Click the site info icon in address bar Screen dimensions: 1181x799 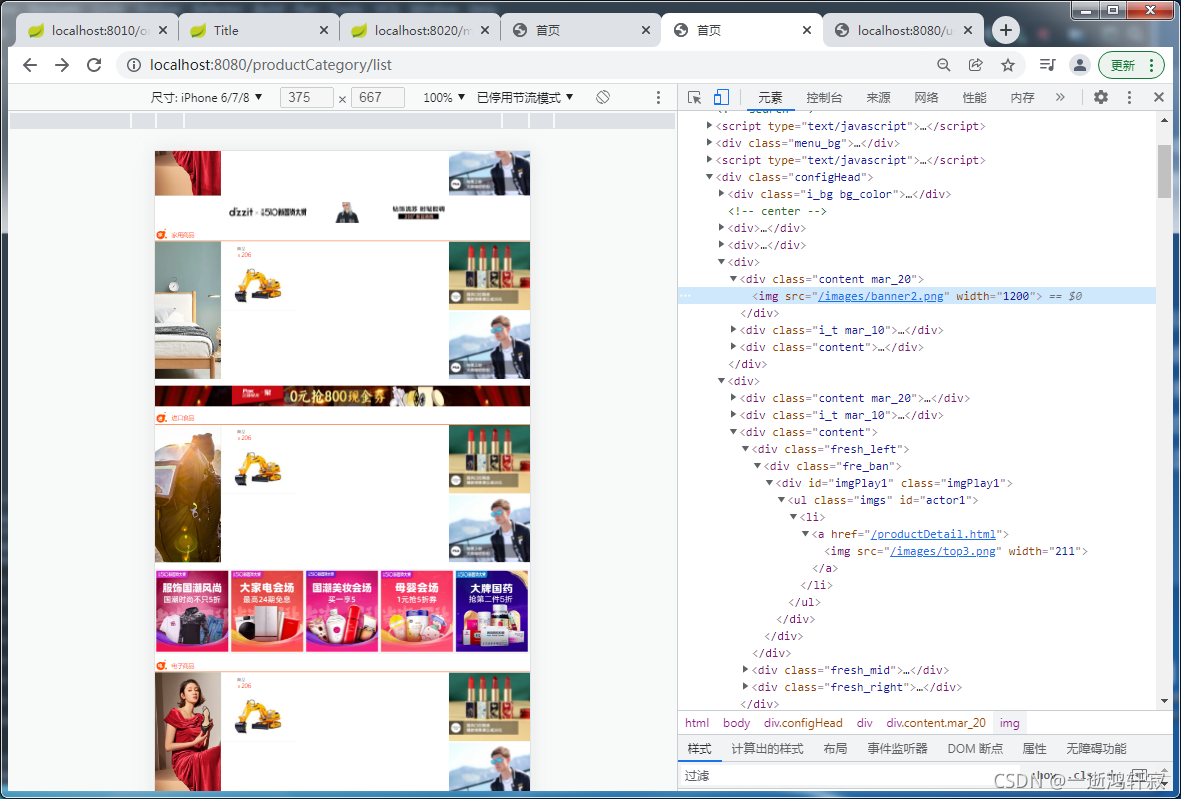134,66
